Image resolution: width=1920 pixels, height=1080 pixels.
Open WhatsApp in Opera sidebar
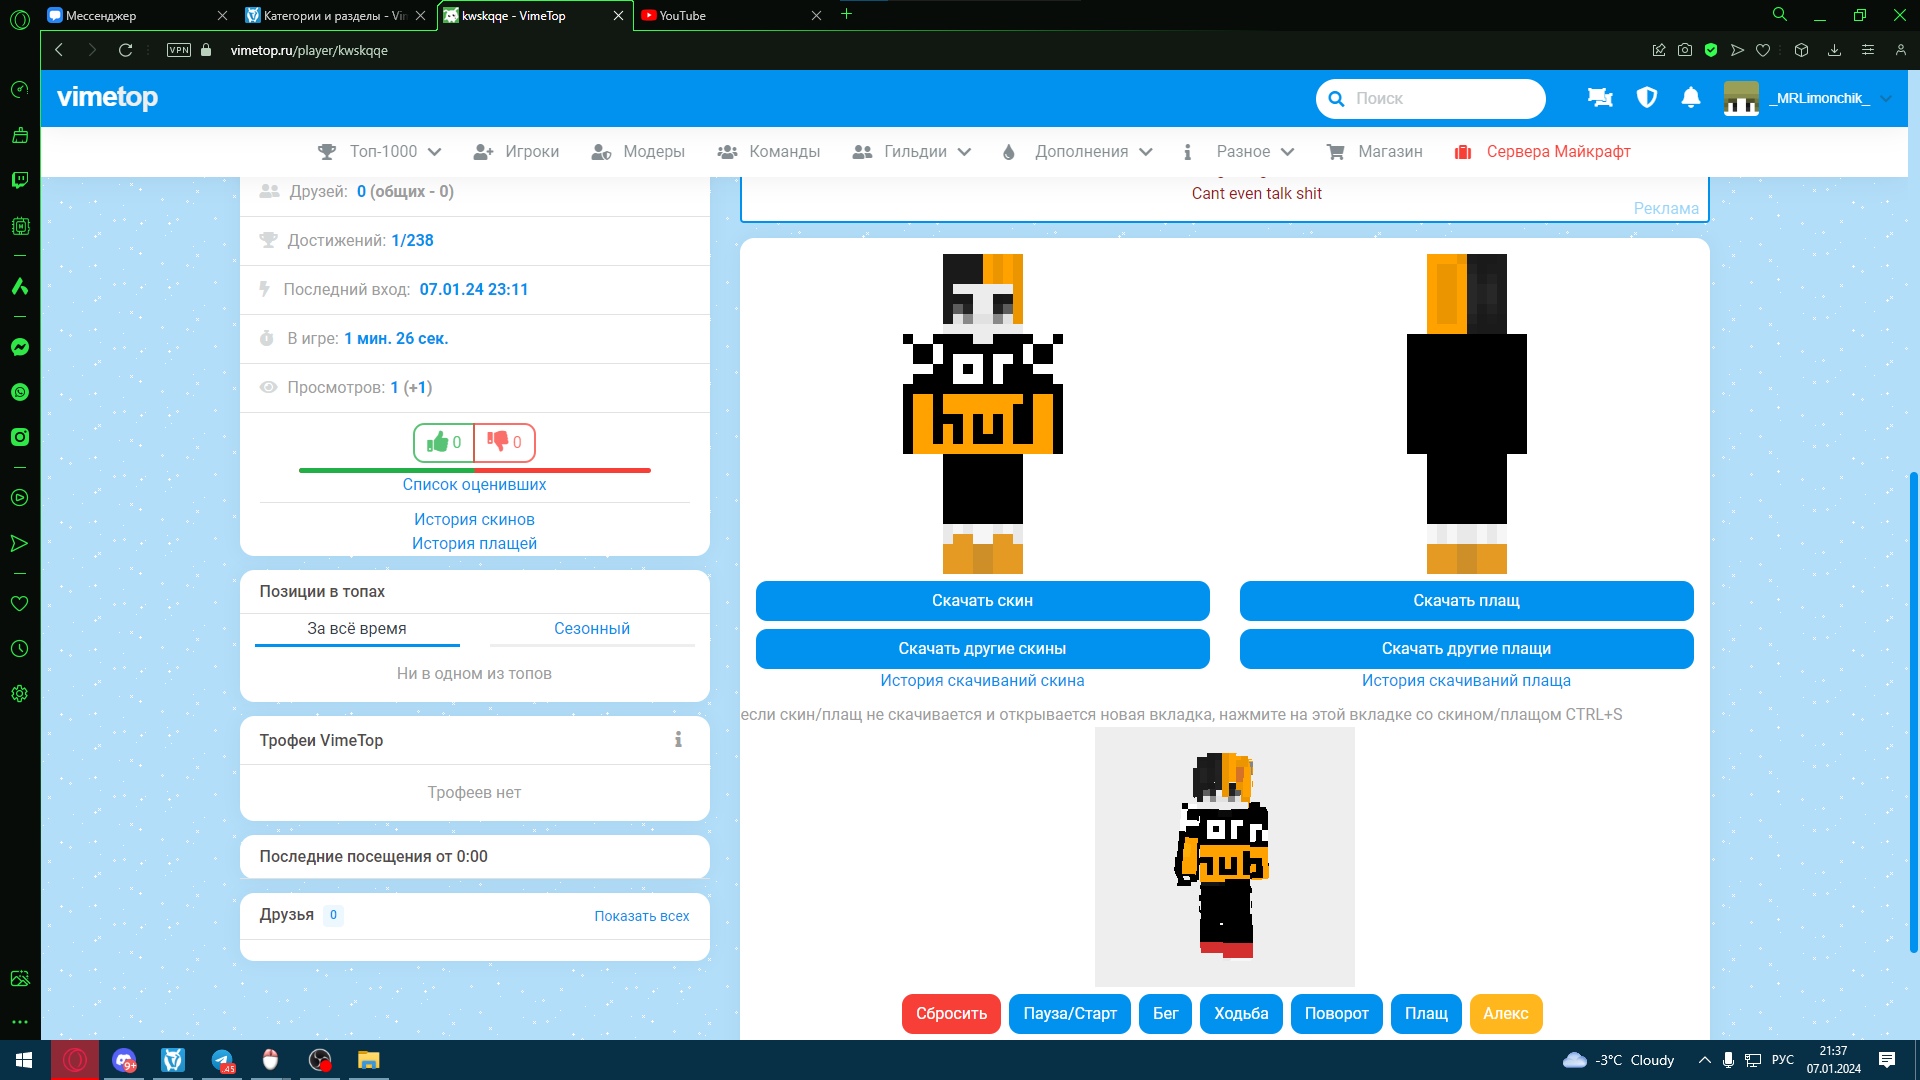coord(20,392)
